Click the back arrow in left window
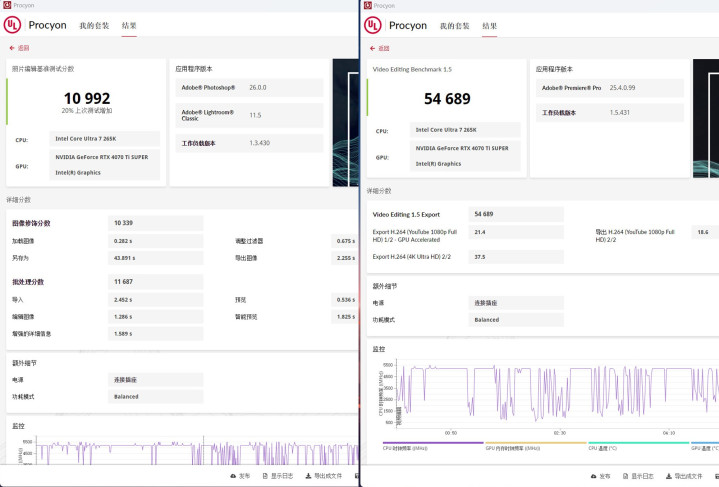This screenshot has width=719, height=487. tap(12, 48)
